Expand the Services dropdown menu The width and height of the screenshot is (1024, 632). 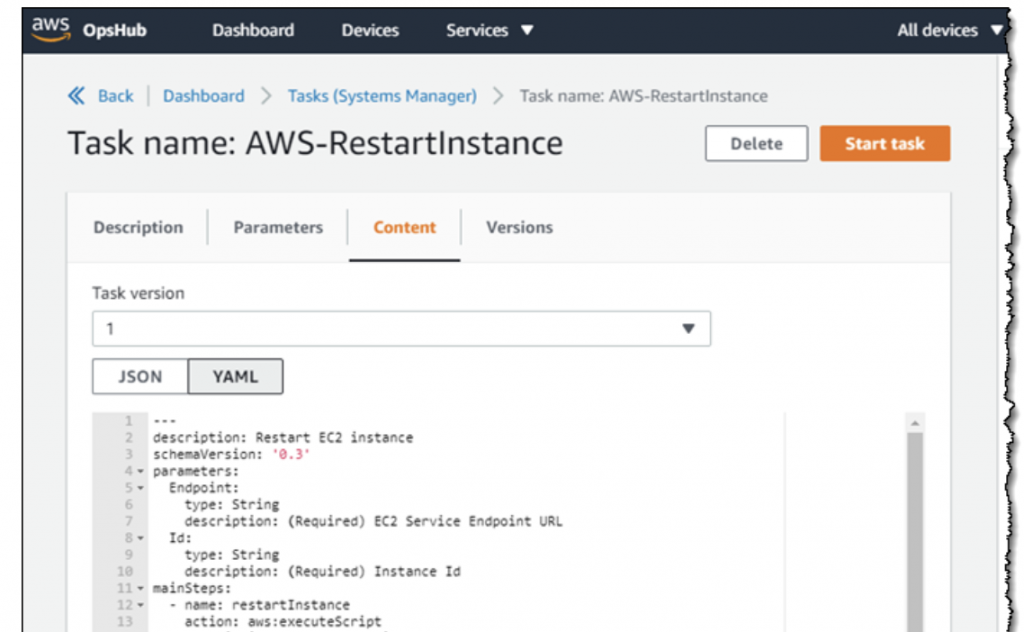490,30
